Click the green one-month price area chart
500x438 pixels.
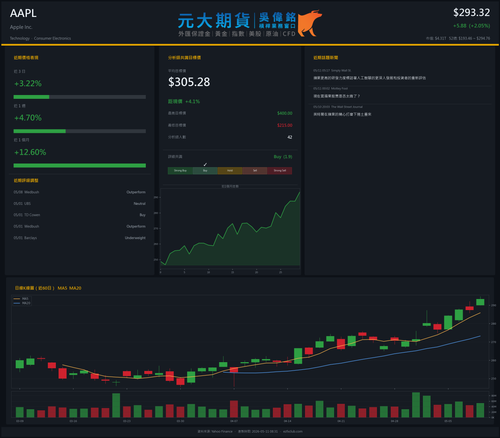pyautogui.click(x=230, y=229)
